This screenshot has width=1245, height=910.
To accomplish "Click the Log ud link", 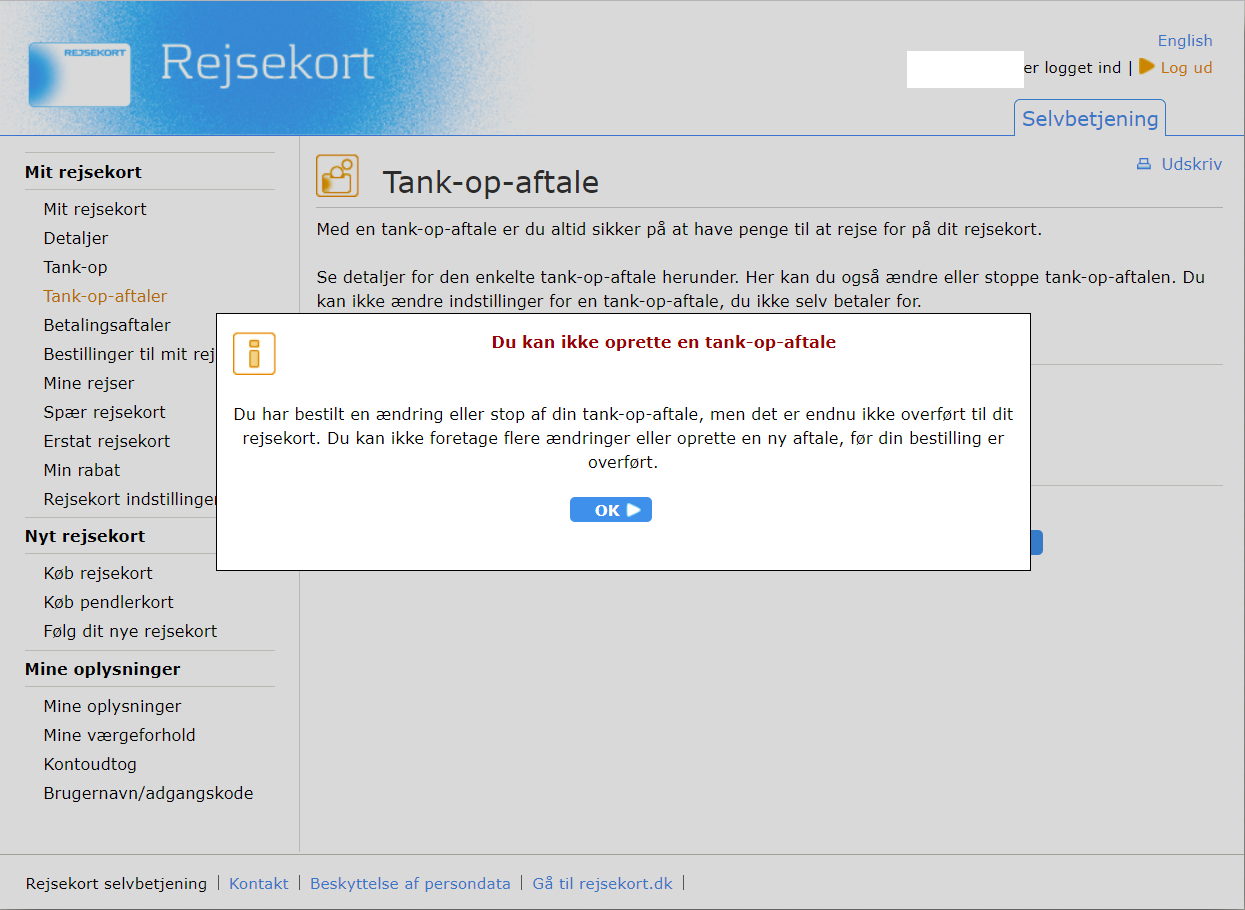I will click(1186, 68).
